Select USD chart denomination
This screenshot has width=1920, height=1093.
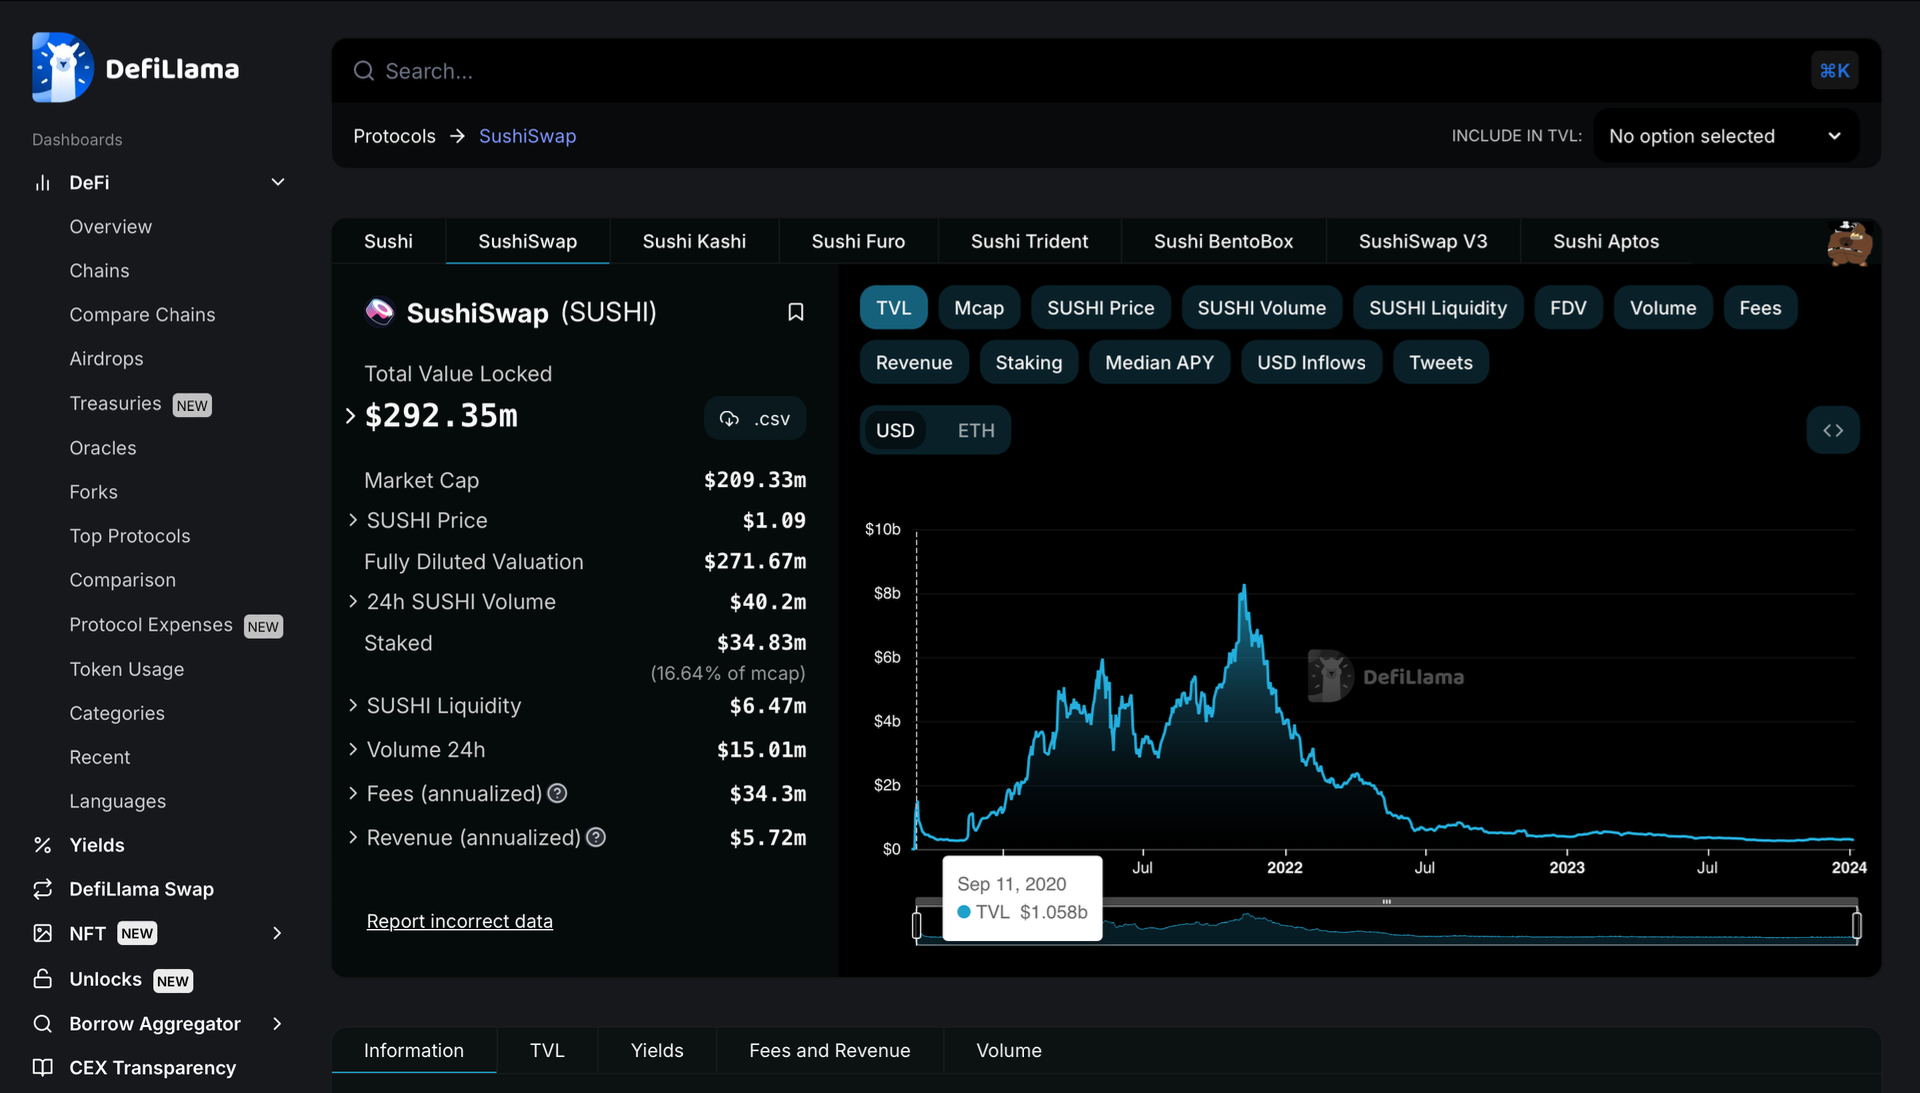(x=895, y=430)
